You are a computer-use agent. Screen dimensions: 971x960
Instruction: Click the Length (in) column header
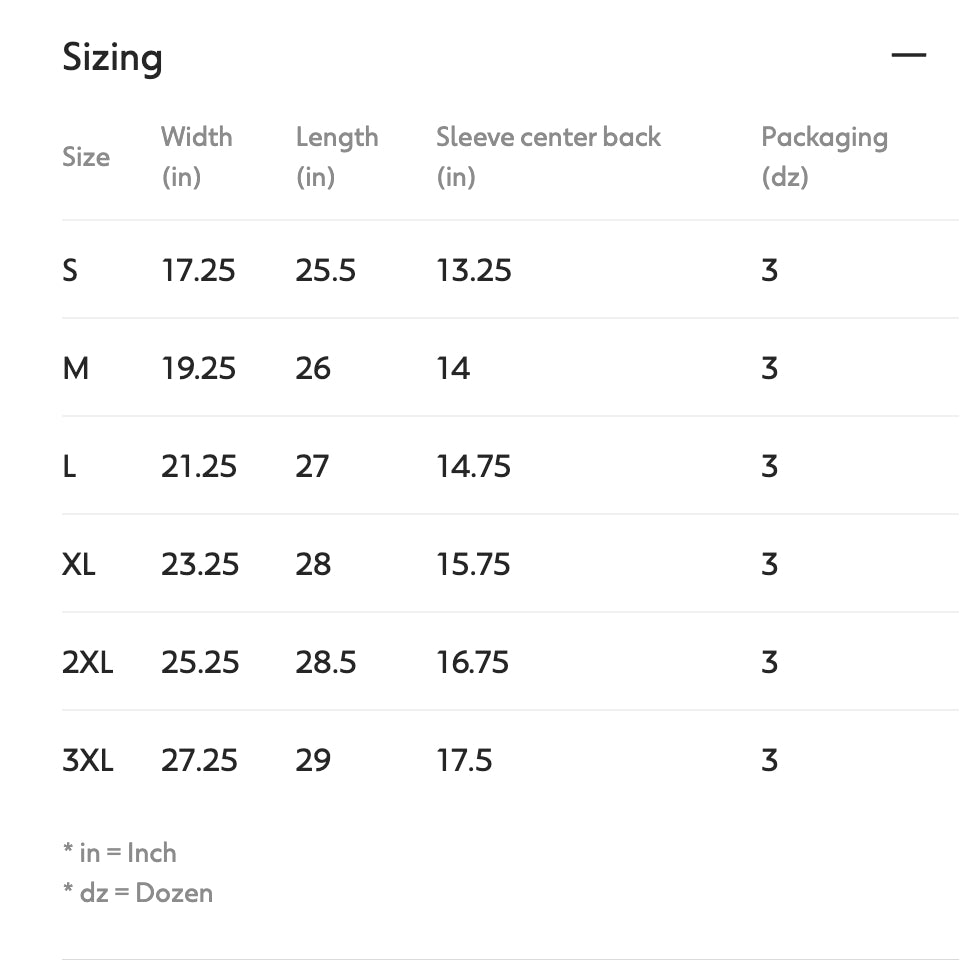pyautogui.click(x=337, y=157)
